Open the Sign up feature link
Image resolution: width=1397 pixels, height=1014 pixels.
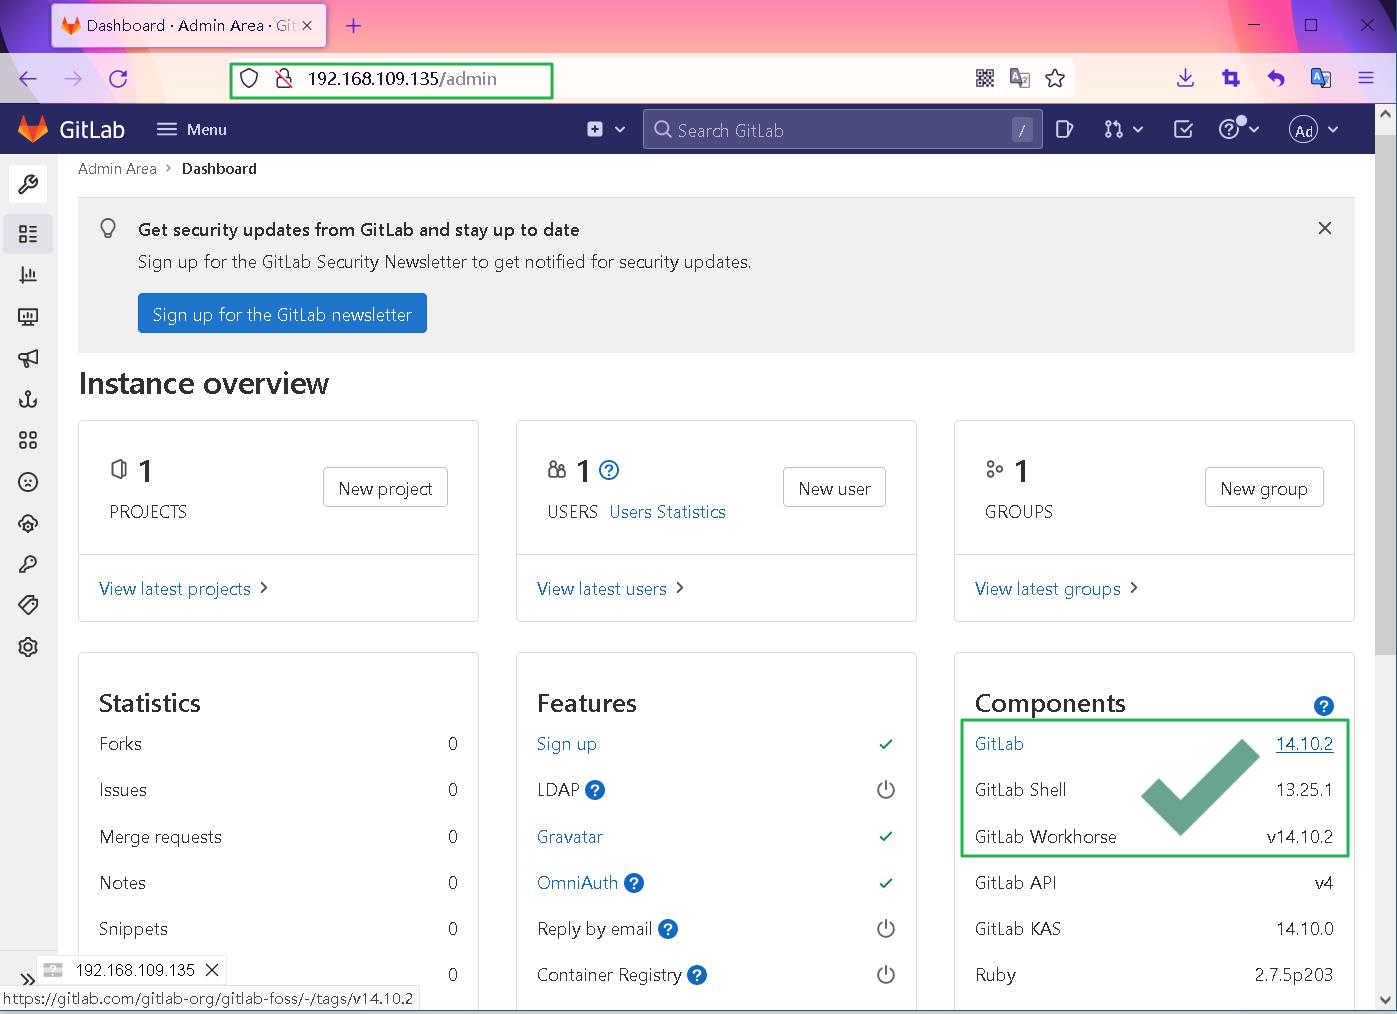click(x=567, y=744)
